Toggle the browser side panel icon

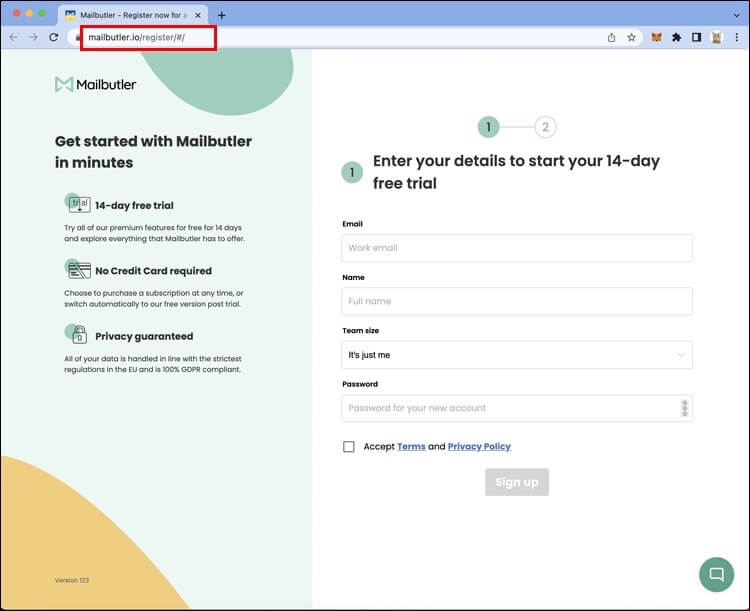[x=696, y=37]
